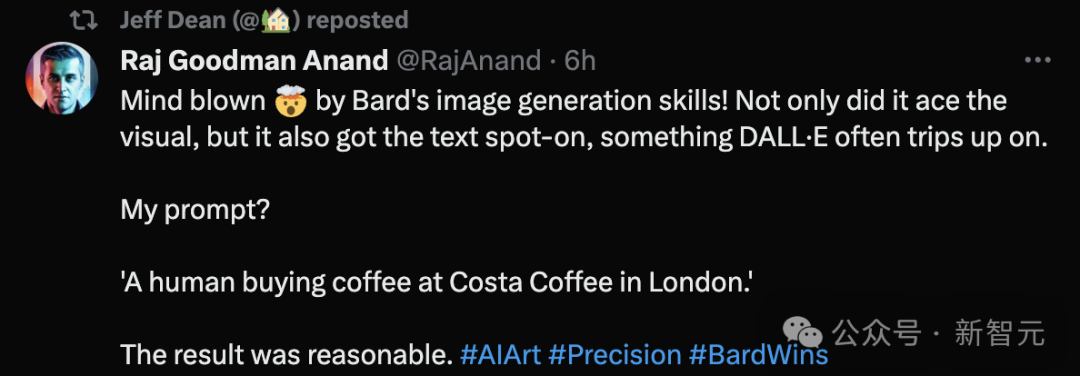Click the 公众号 watermark label

[876, 334]
